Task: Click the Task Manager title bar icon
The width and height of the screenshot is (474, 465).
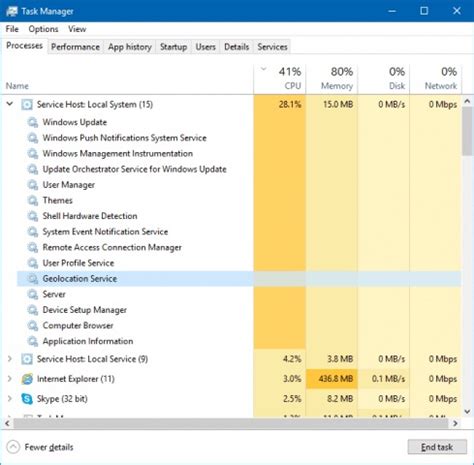Action: point(11,11)
